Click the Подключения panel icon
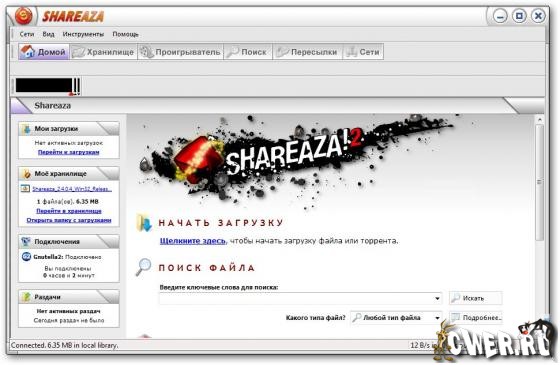560x365 pixels. pos(26,241)
